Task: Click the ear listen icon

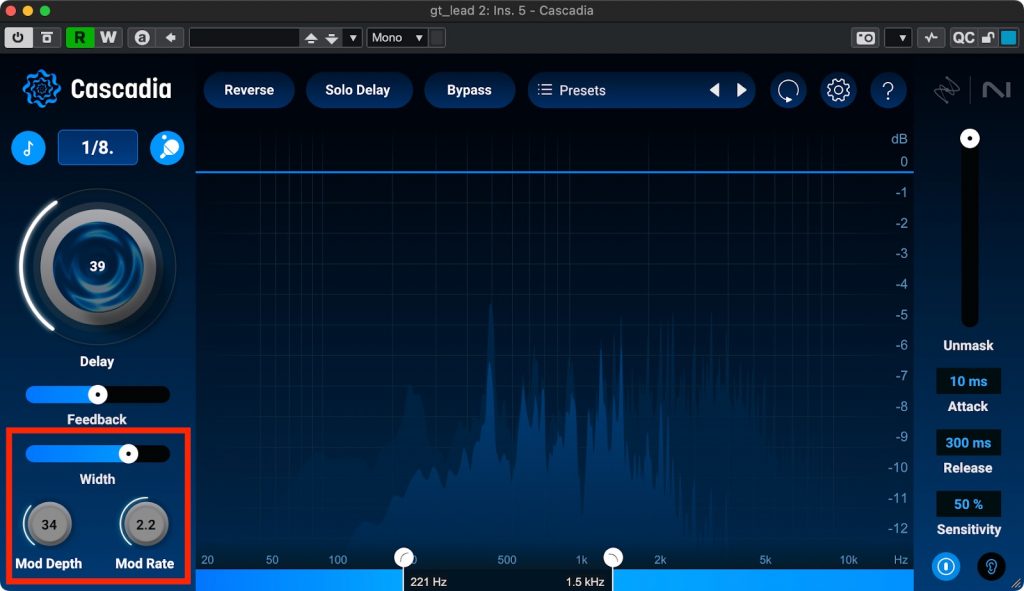Action: [991, 566]
